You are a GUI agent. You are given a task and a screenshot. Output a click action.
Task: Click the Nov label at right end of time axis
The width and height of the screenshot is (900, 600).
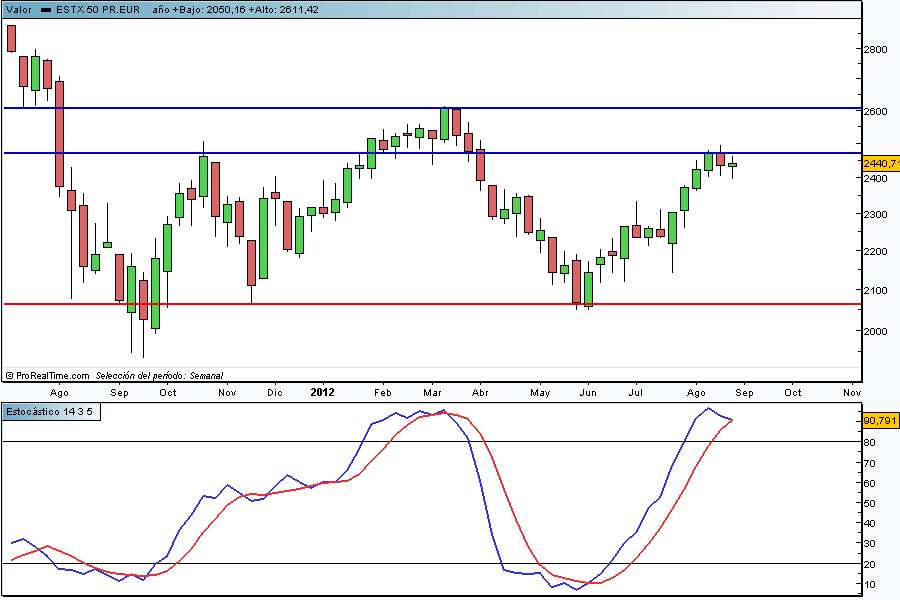click(852, 393)
